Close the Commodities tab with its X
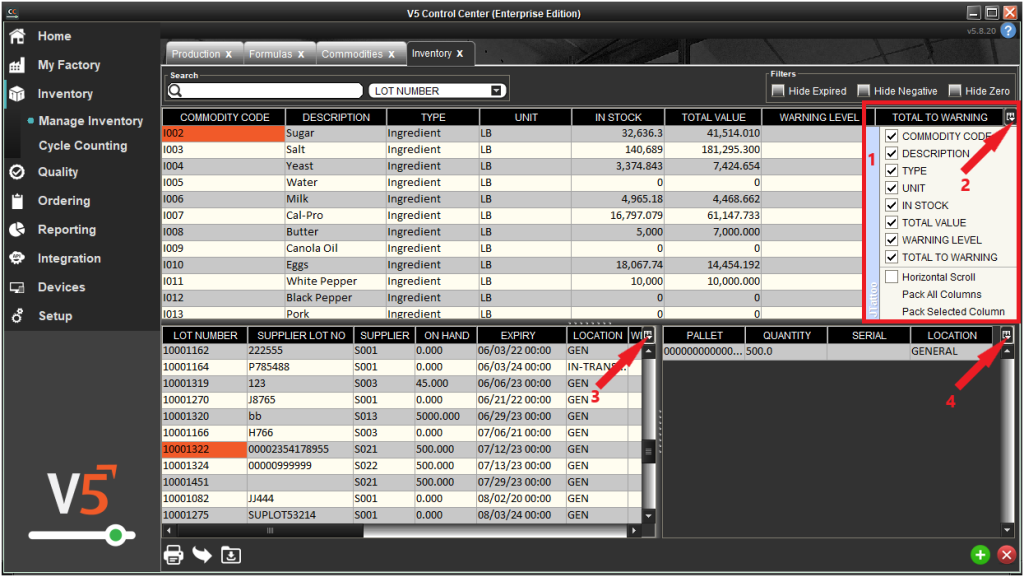The height and width of the screenshot is (577, 1024). pos(391,54)
